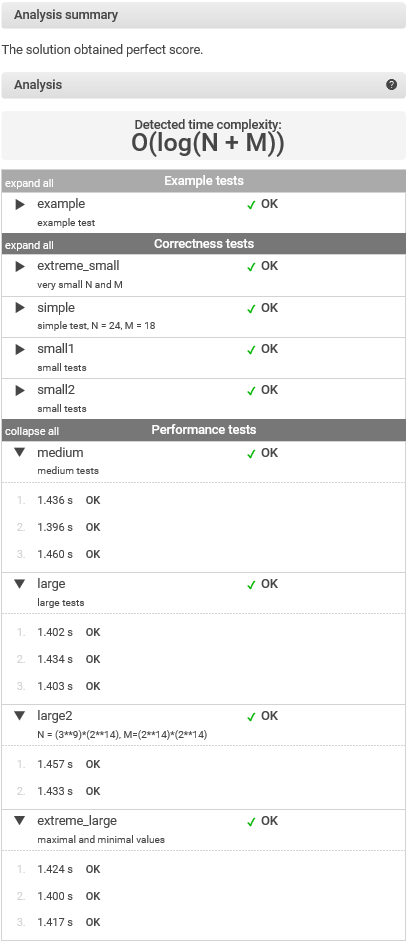Collapse the extreme_large test triangle
The width and height of the screenshot is (412, 946).
coord(20,821)
